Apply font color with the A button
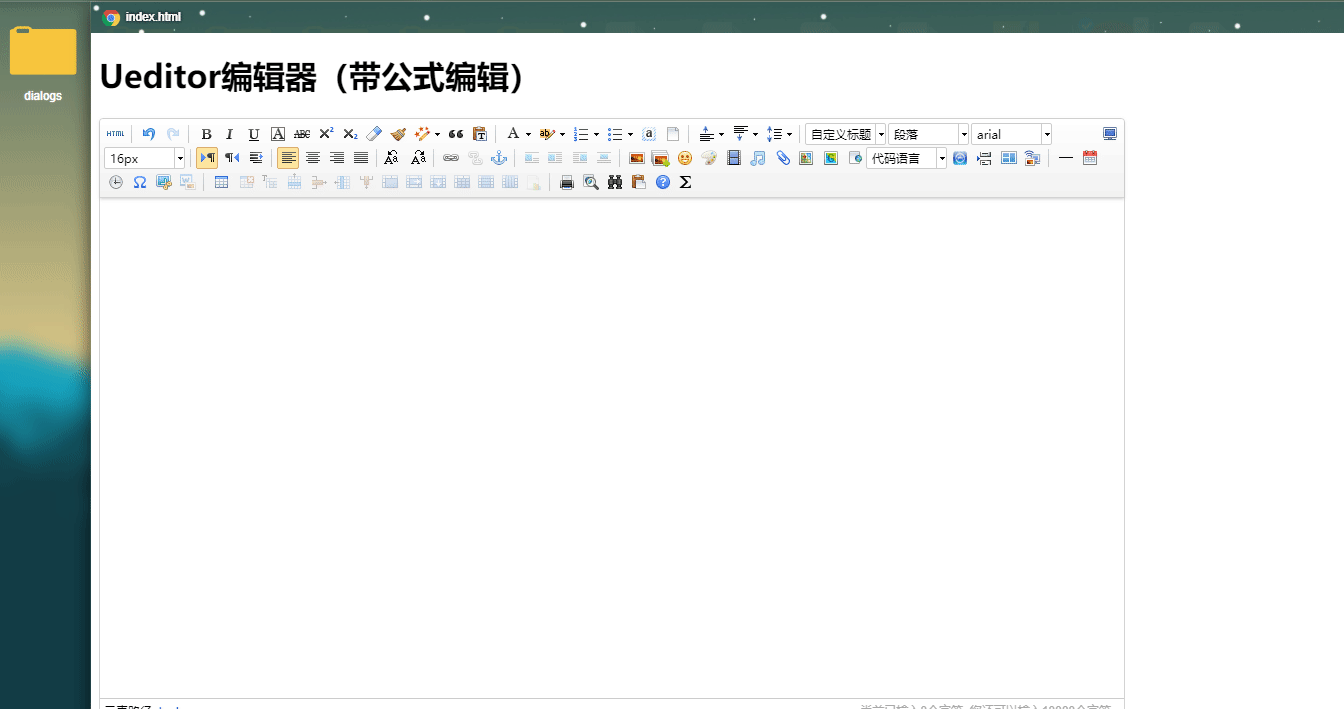The height and width of the screenshot is (709, 1344). point(513,134)
